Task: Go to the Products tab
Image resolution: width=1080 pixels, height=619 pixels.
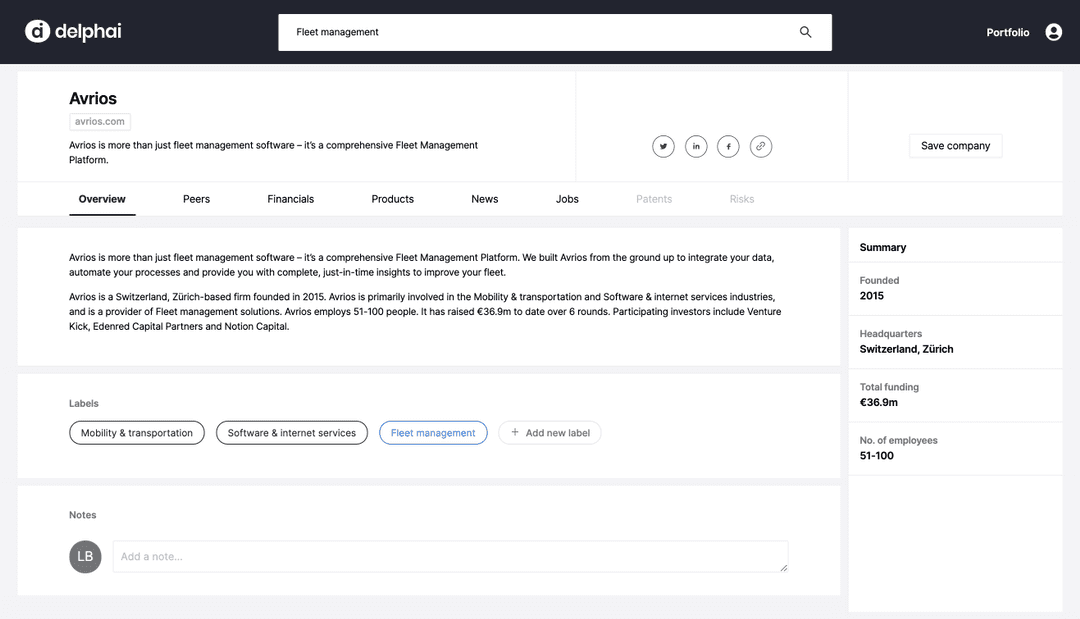Action: point(392,199)
